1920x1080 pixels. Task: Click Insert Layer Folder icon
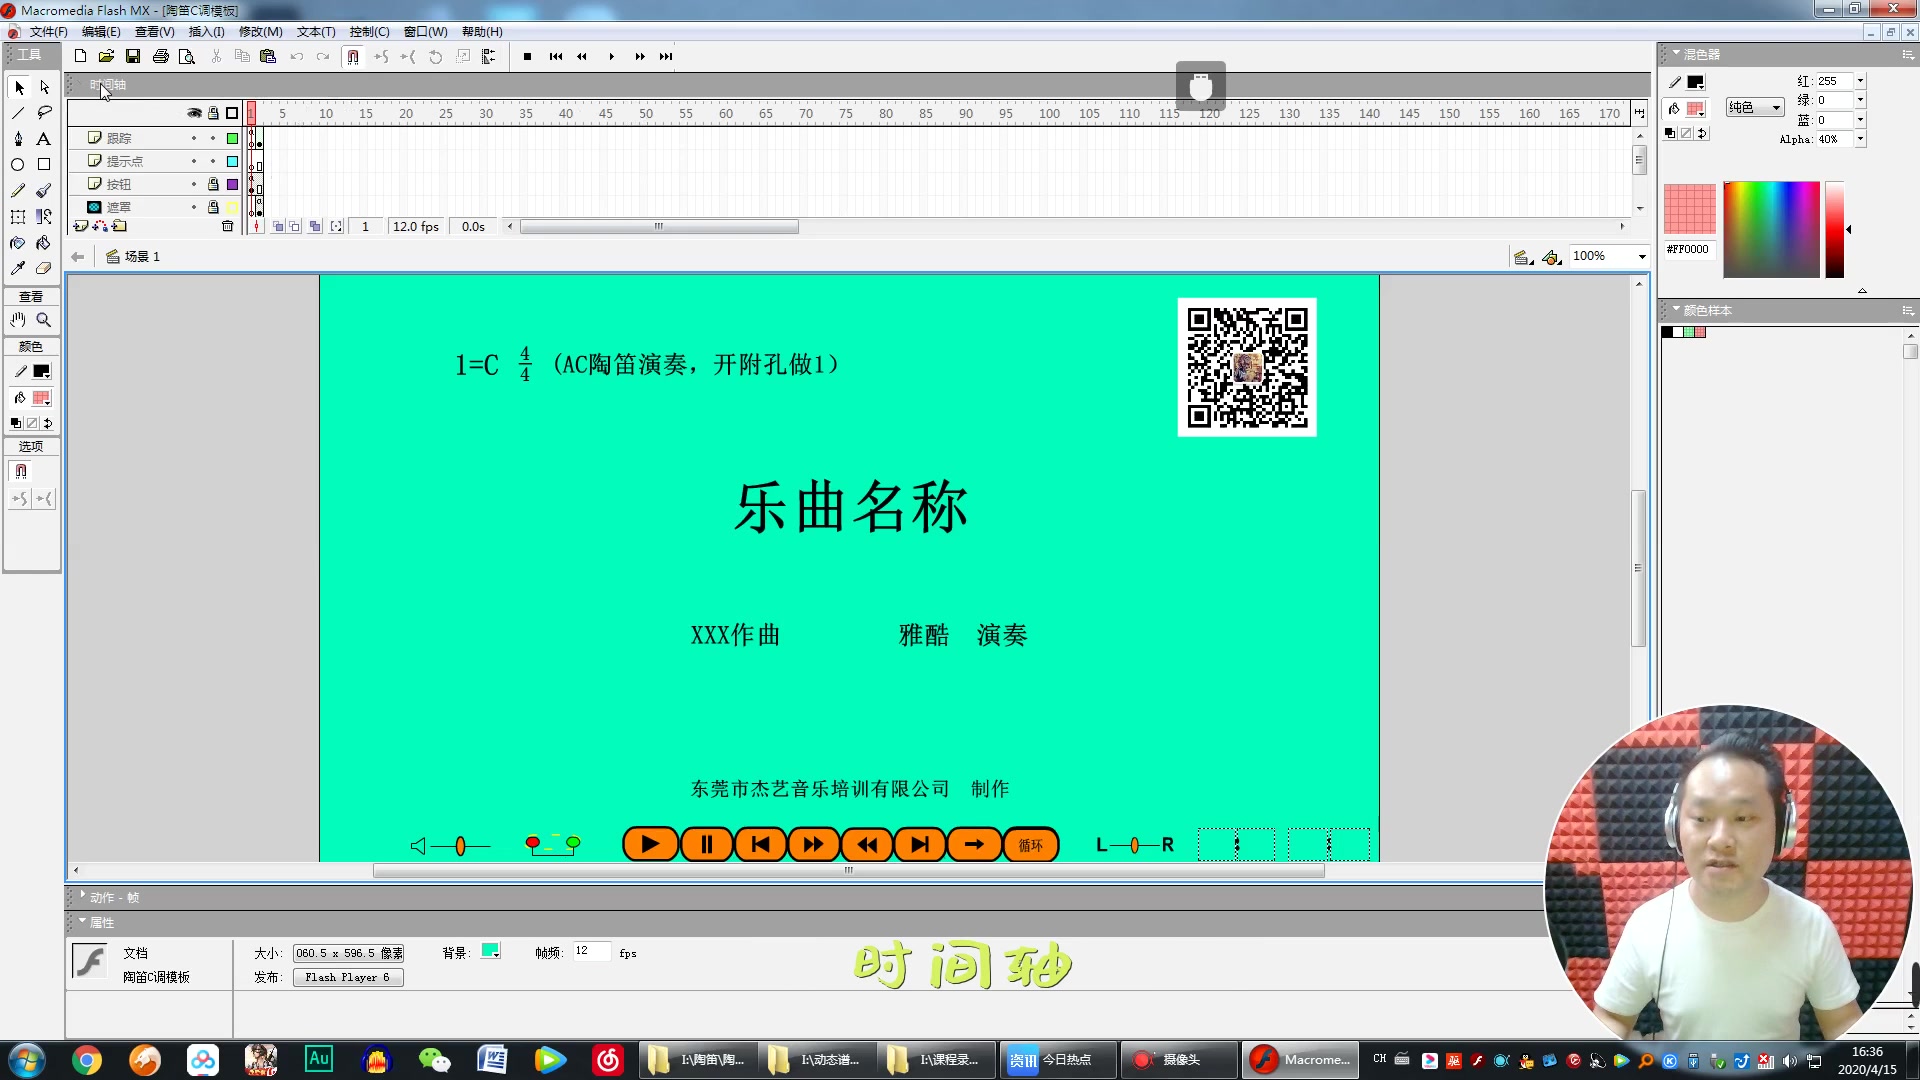pyautogui.click(x=119, y=227)
